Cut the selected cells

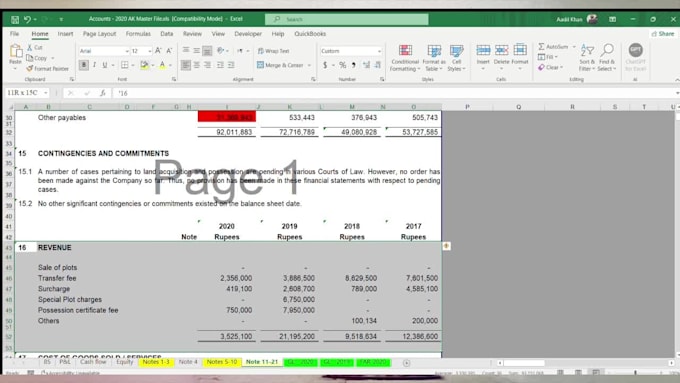click(35, 47)
